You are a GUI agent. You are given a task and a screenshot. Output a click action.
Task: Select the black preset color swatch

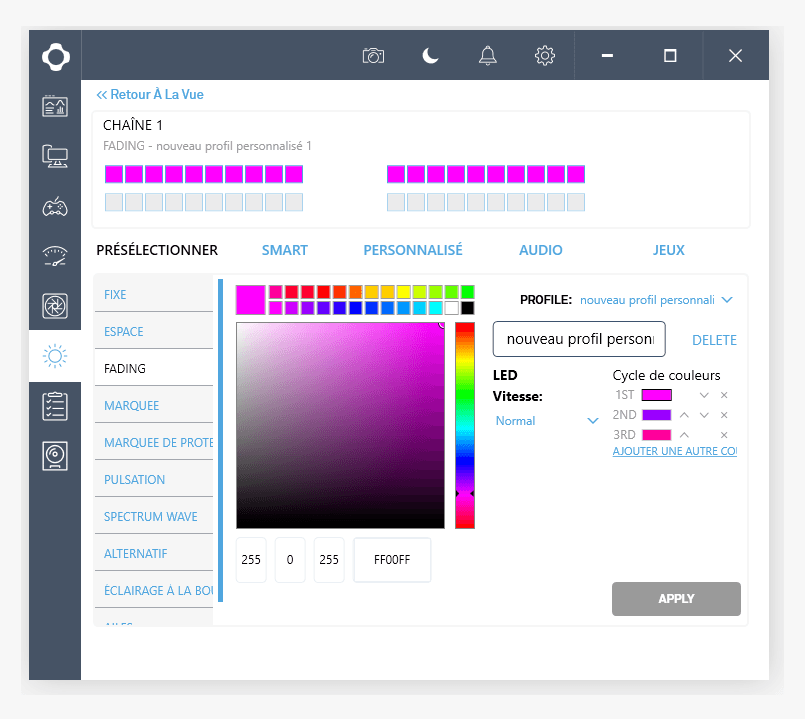coord(467,308)
